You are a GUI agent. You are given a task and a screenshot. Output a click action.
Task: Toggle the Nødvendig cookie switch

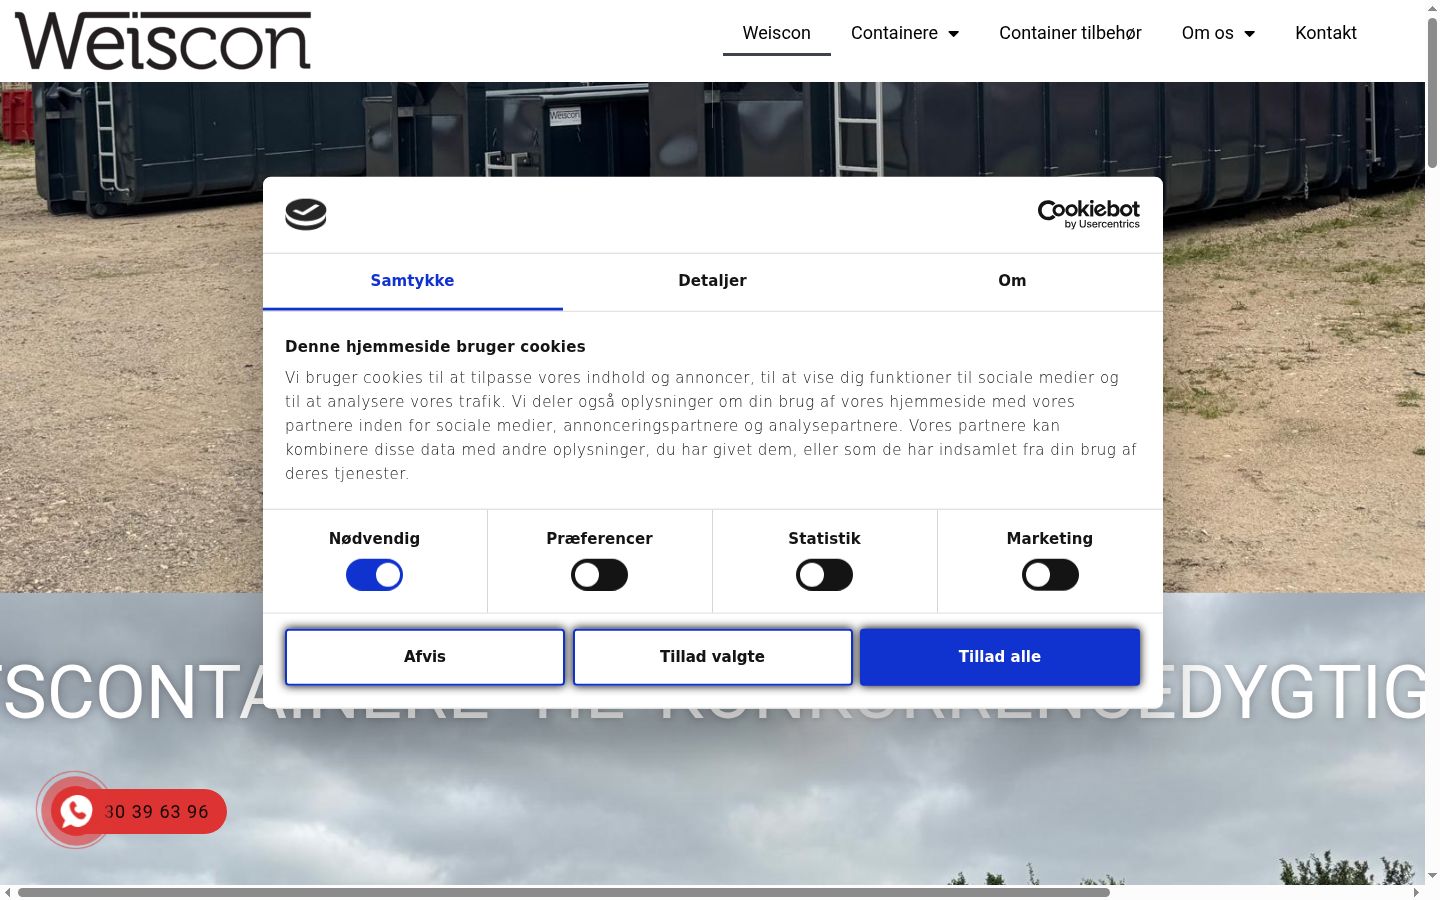pos(374,575)
